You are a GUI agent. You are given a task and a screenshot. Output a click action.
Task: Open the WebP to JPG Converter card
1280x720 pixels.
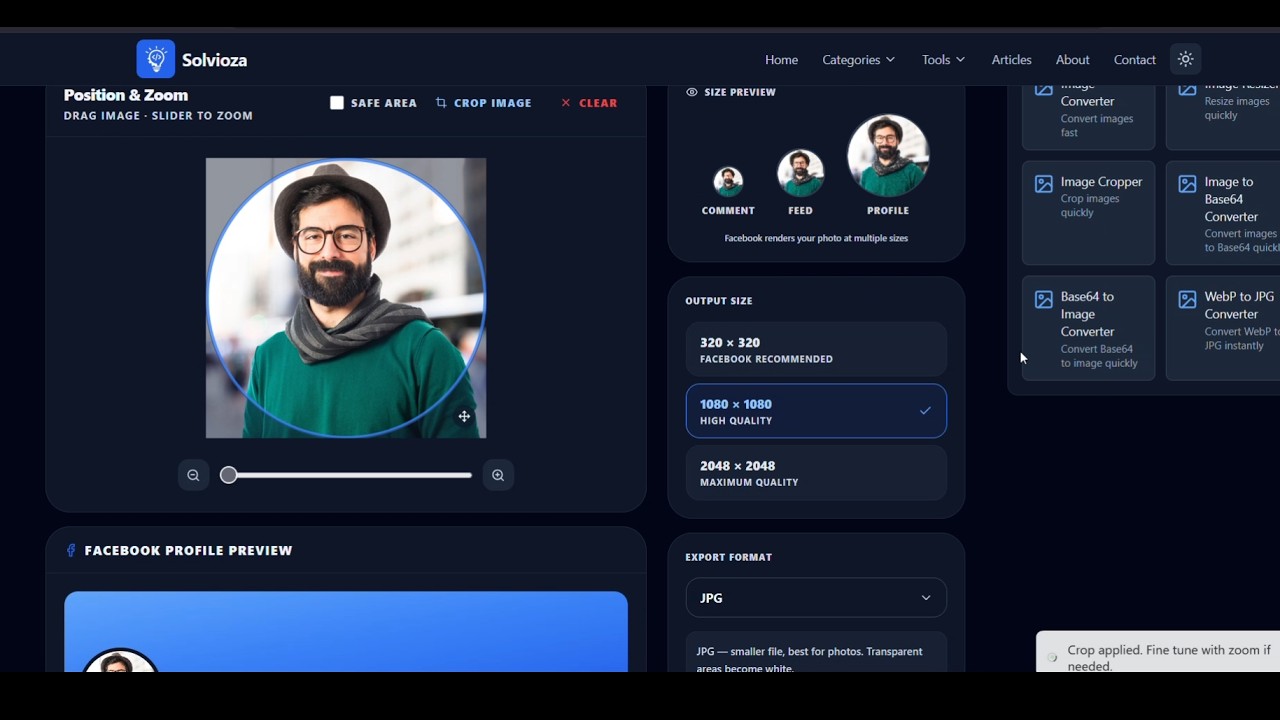pyautogui.click(x=1222, y=328)
